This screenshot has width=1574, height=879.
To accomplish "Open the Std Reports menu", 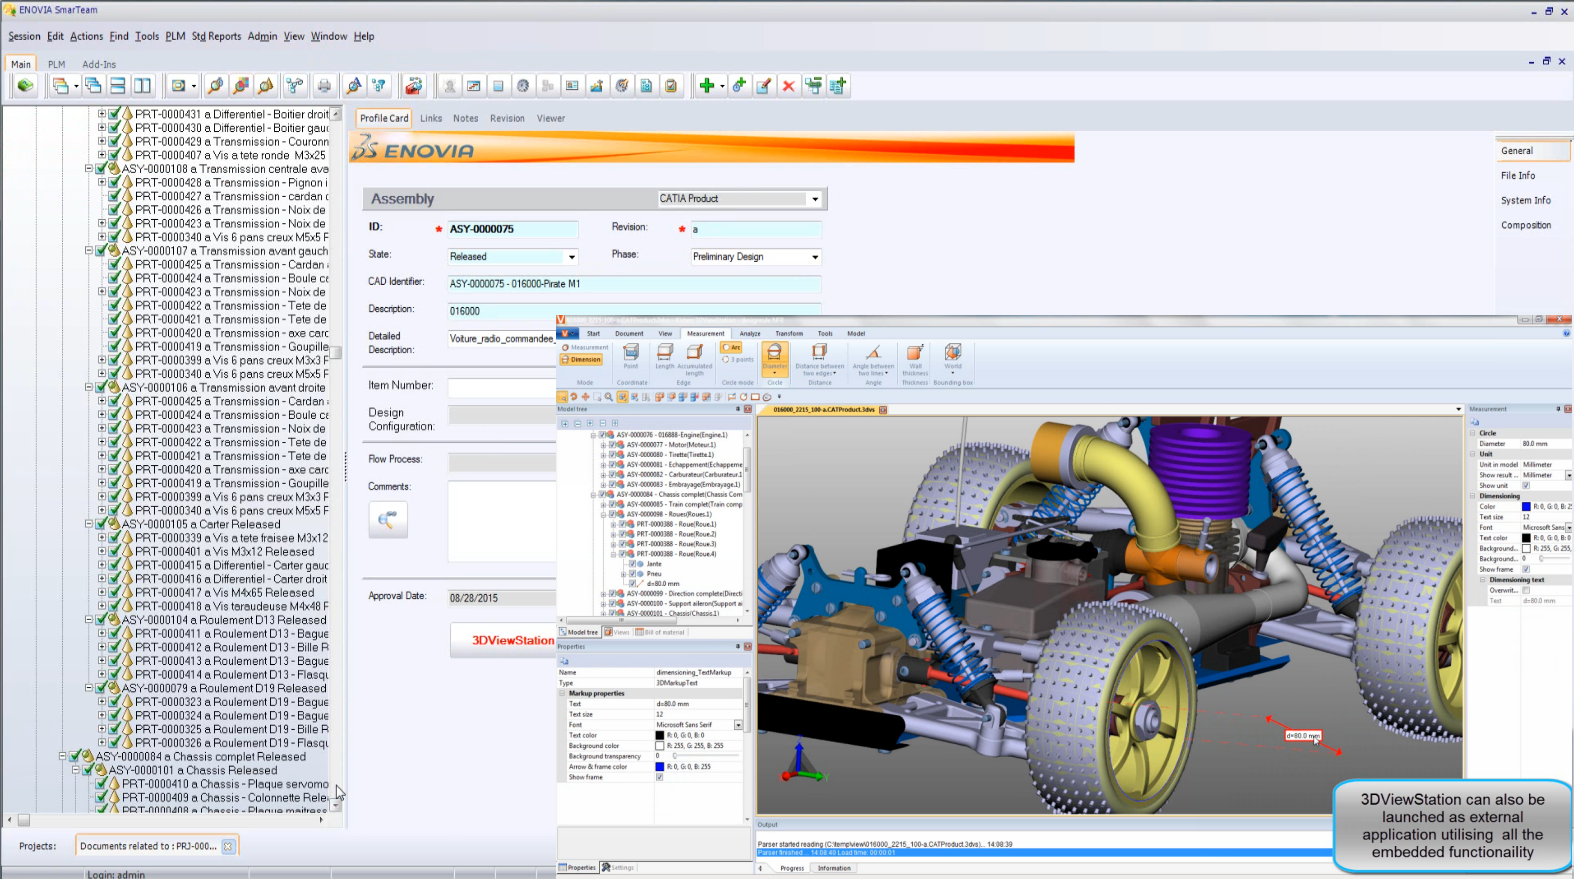I will coord(216,36).
